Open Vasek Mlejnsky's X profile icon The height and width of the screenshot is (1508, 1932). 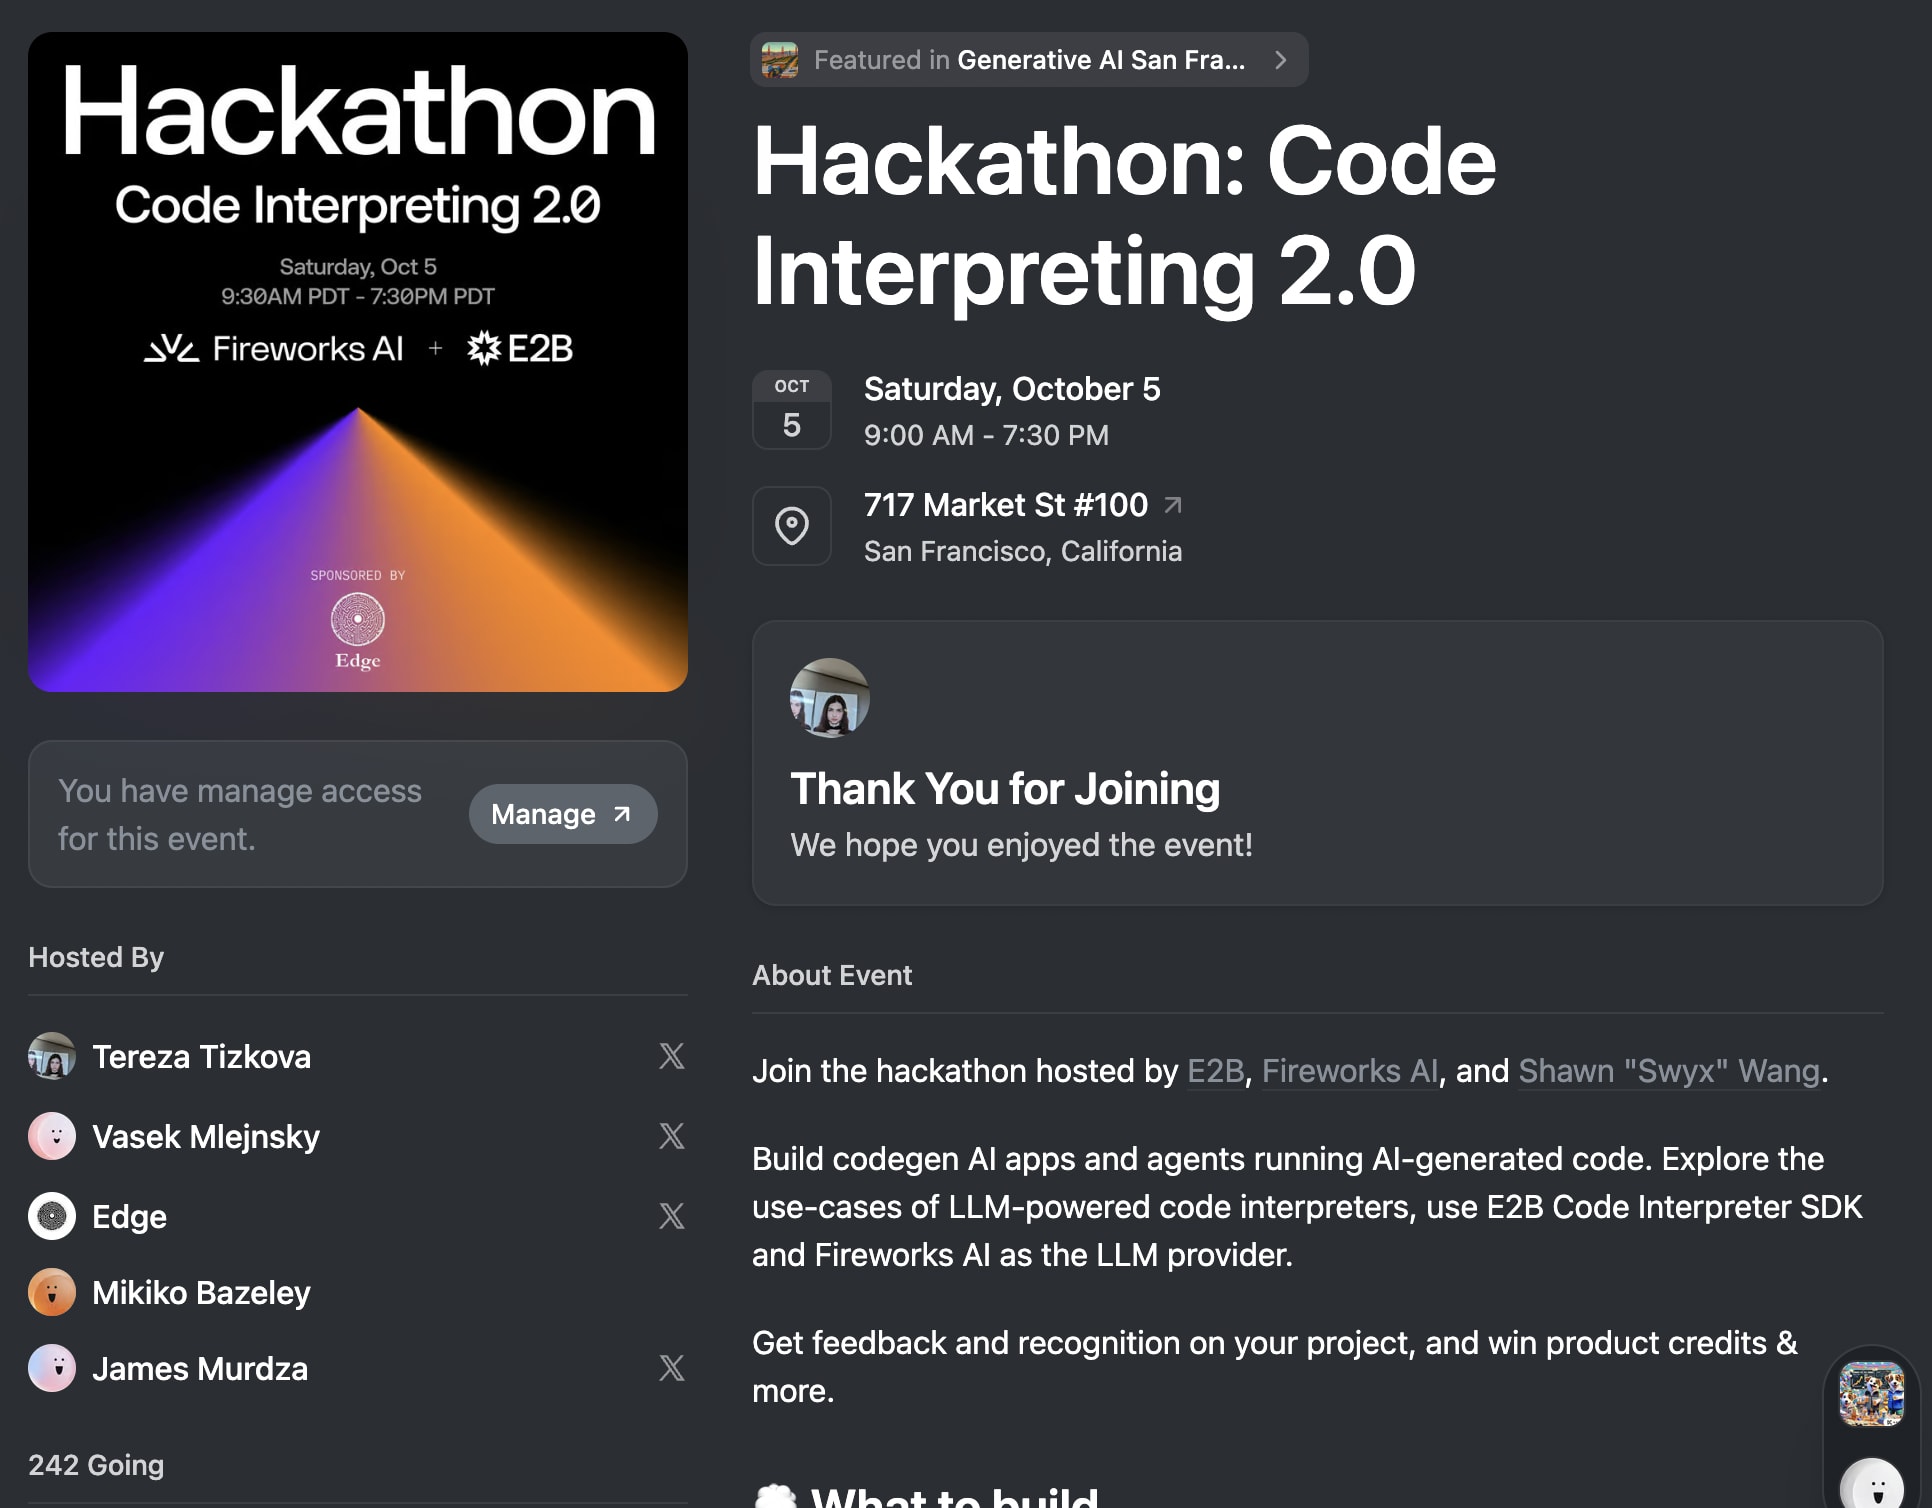click(672, 1136)
